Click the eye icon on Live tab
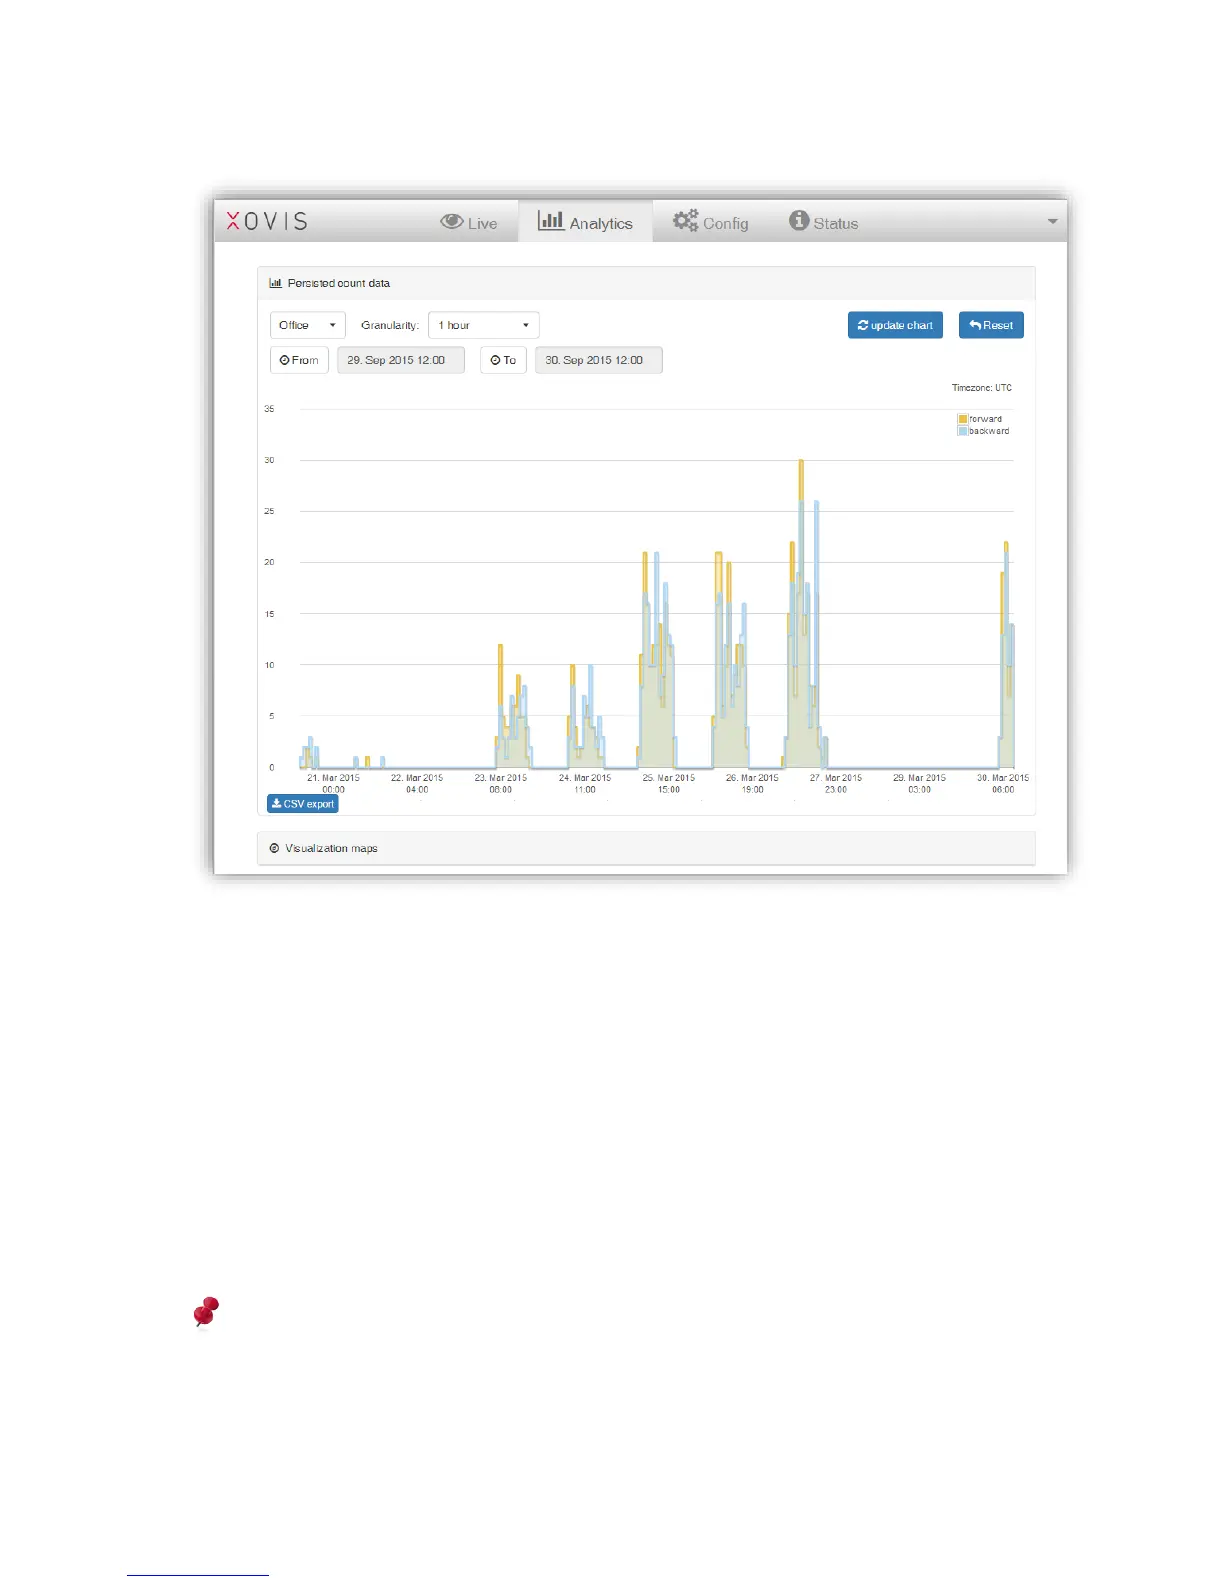This screenshot has width=1224, height=1584. 451,222
